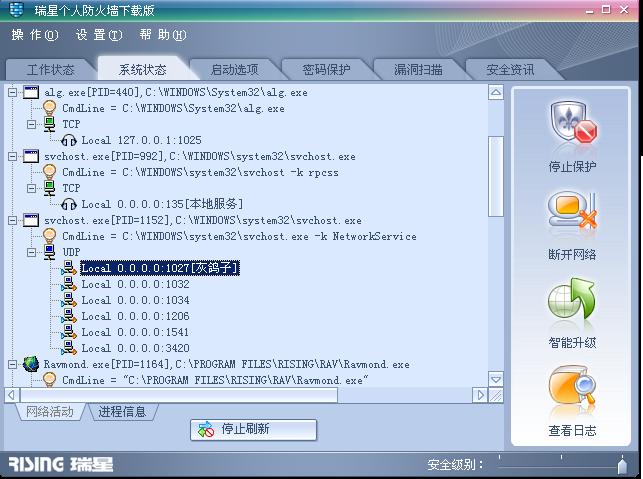Viewport: 643px width, 479px height.
Task: Open the 帮助(H) menu
Action: pos(163,35)
